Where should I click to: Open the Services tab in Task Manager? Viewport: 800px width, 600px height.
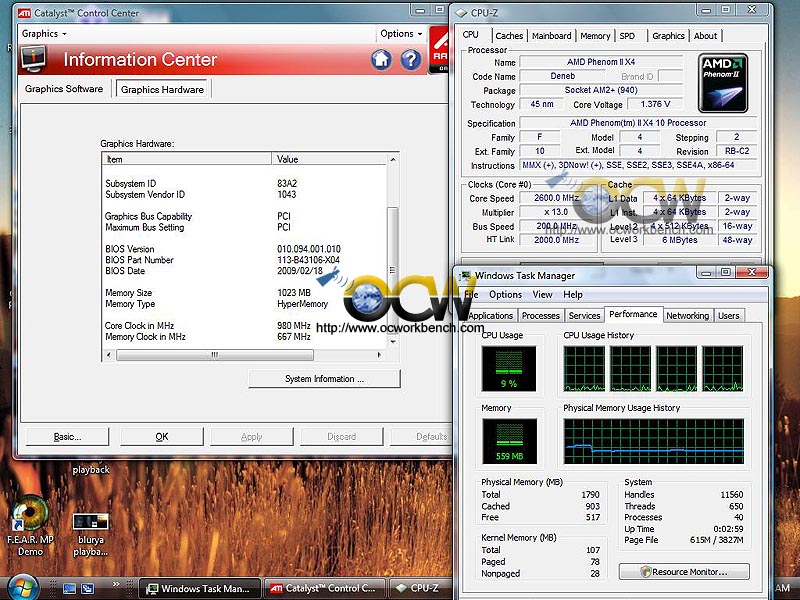[x=584, y=316]
